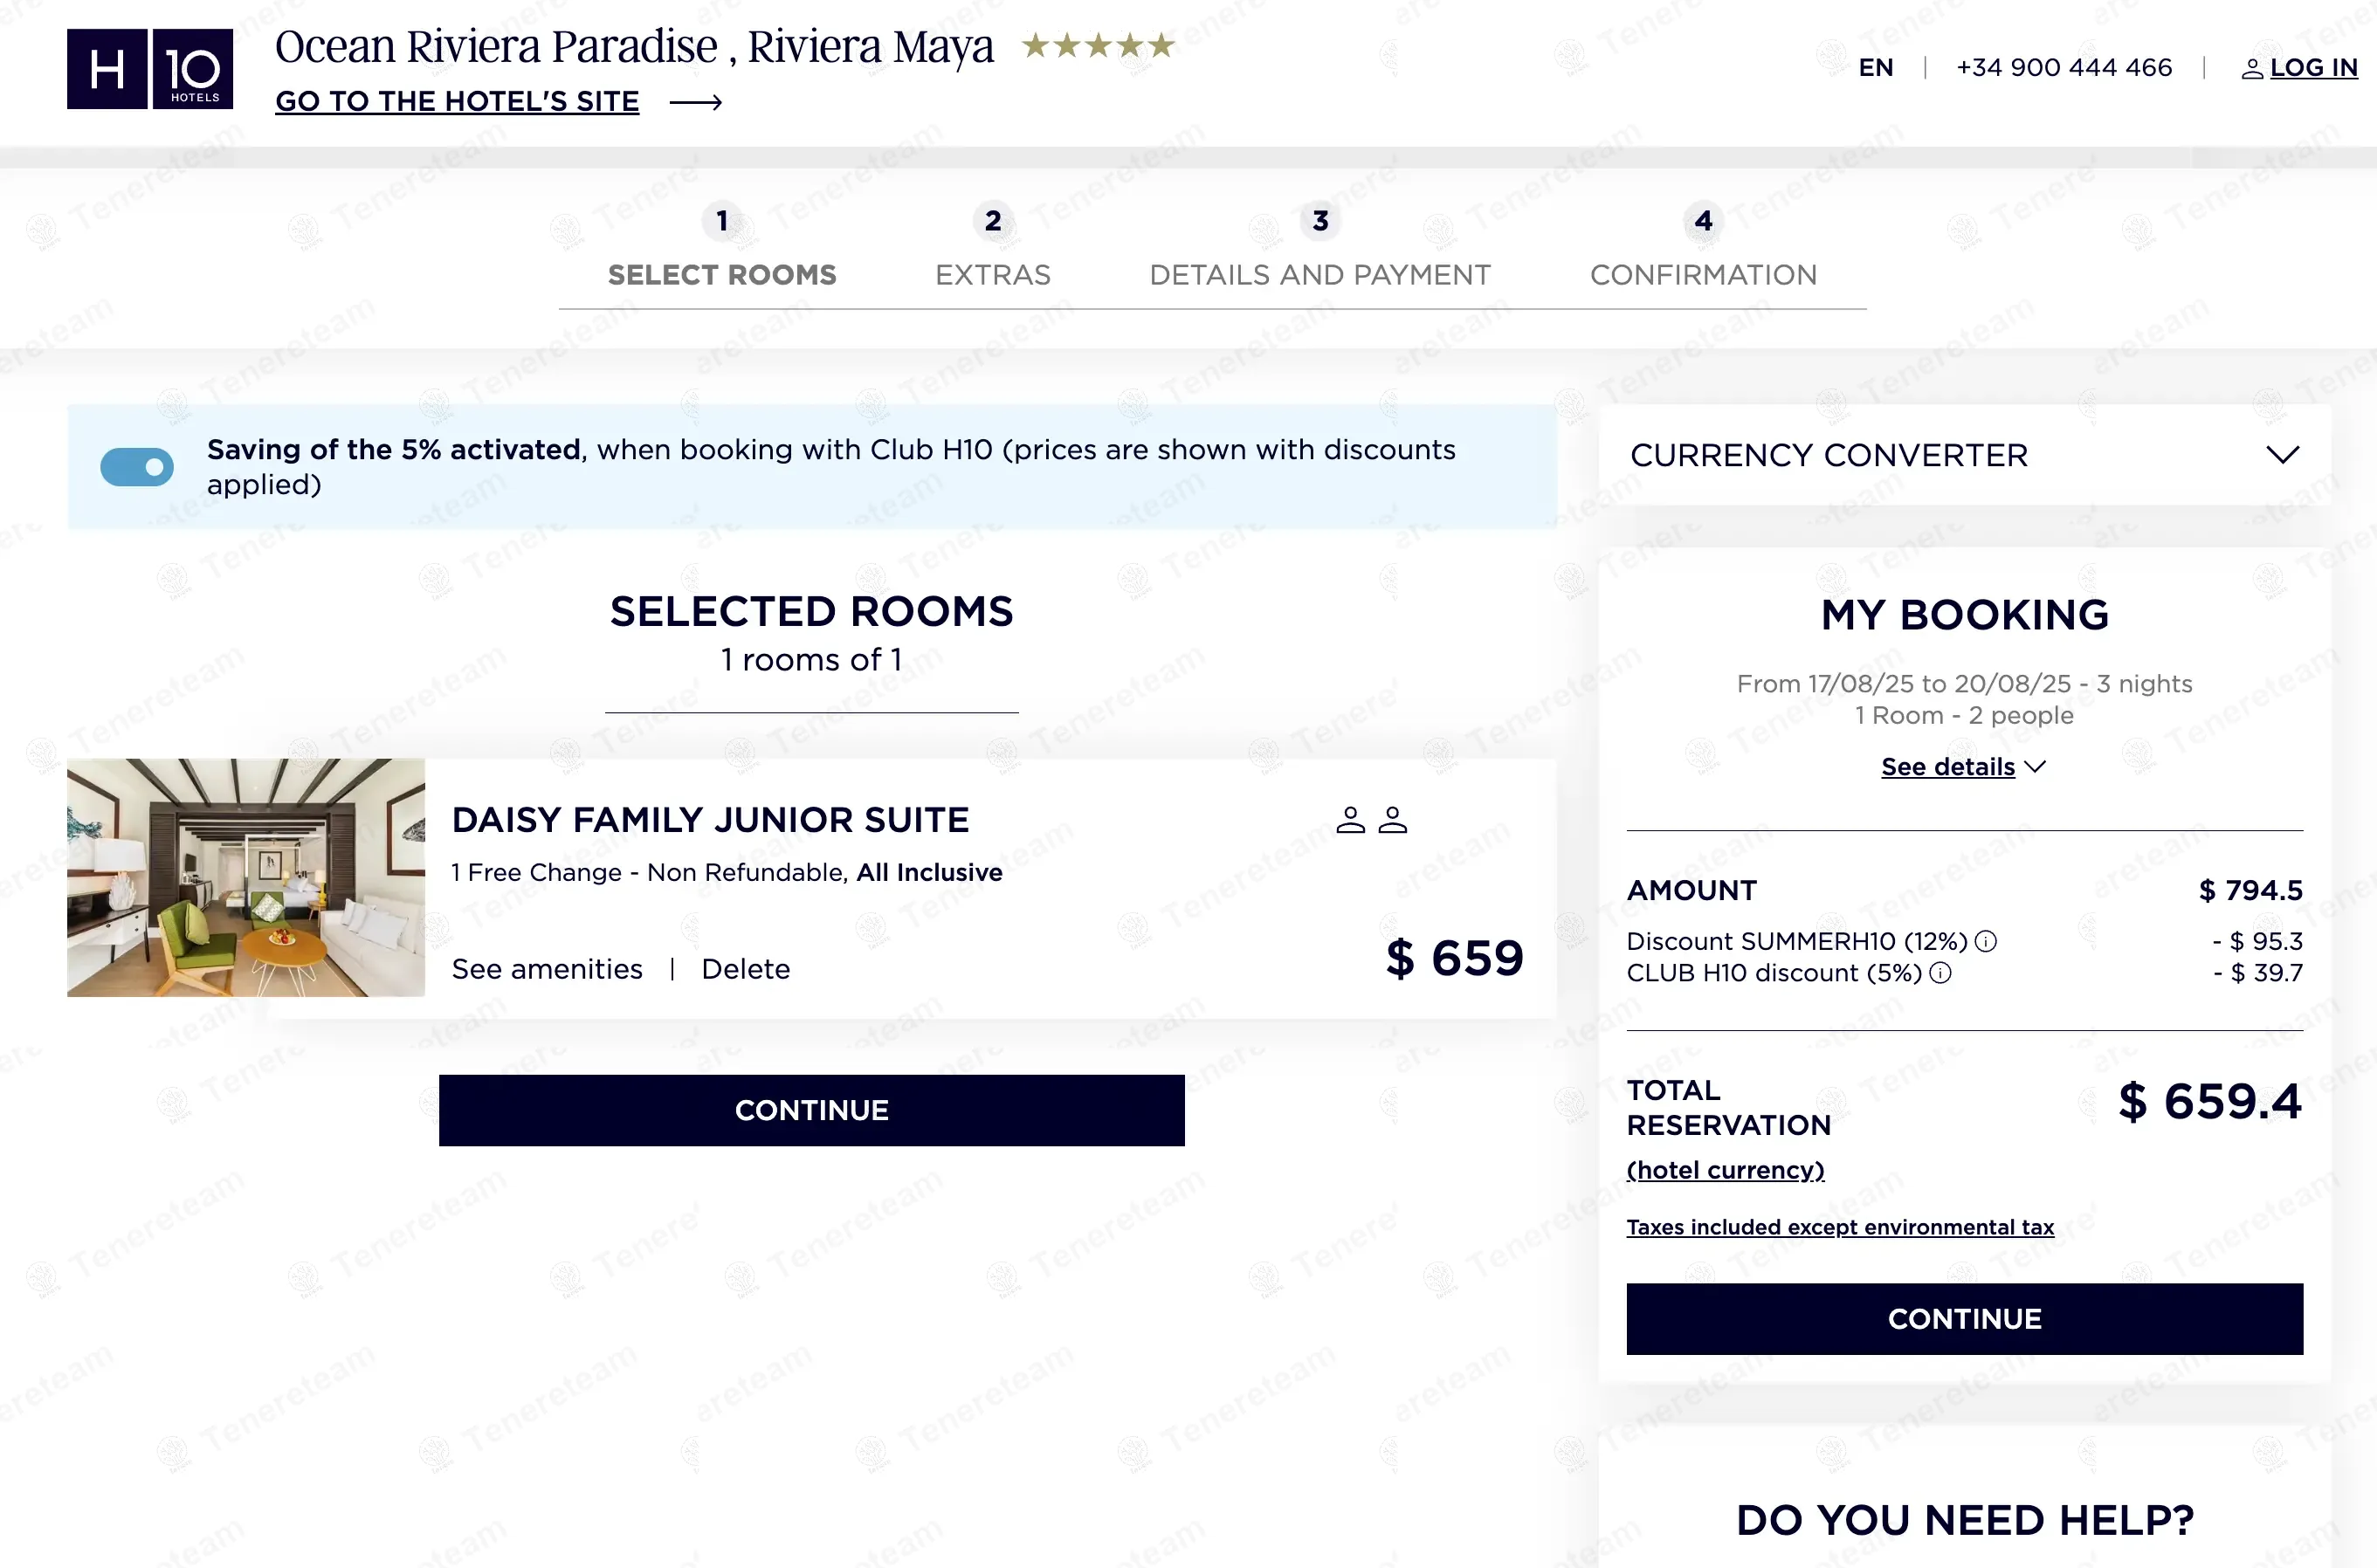
Task: Click info icon next to SUMMERH10 discount
Action: tap(1987, 941)
